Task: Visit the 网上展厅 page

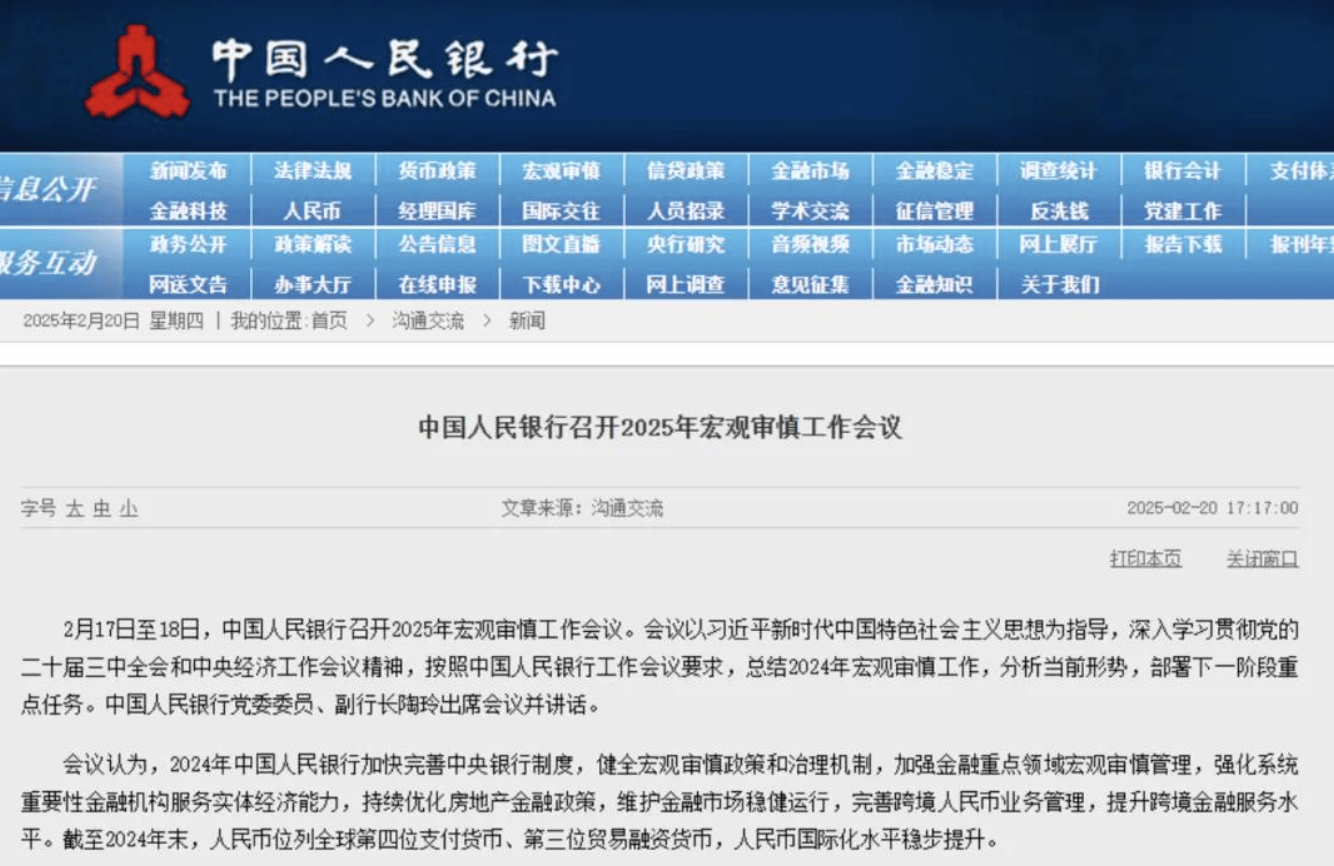Action: tap(1058, 244)
